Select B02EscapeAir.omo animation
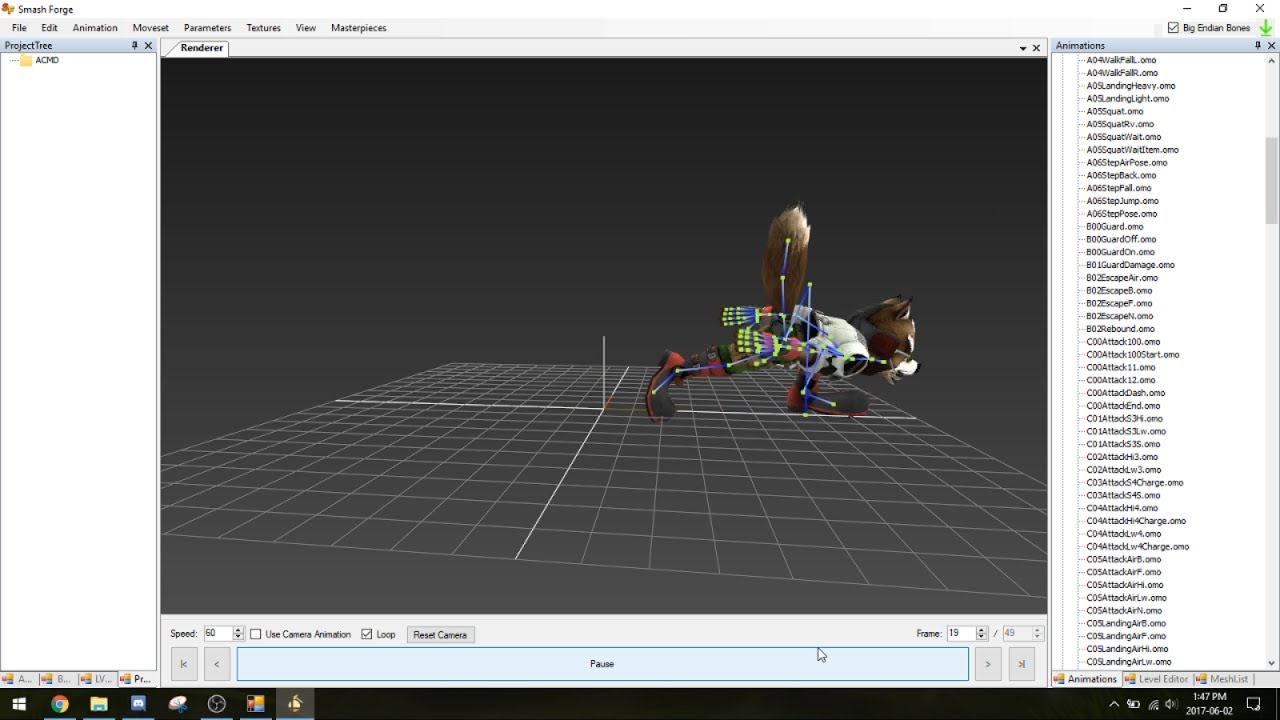Image resolution: width=1280 pixels, height=720 pixels. click(1121, 278)
